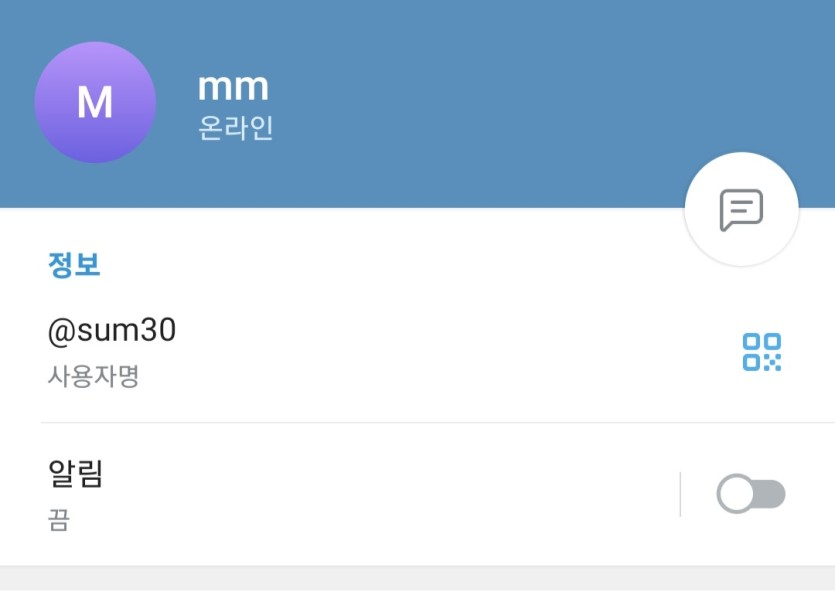Image resolution: width=835 pixels, height=609 pixels.
Task: Tap the 사용자명 label
Action: pyautogui.click(x=93, y=376)
